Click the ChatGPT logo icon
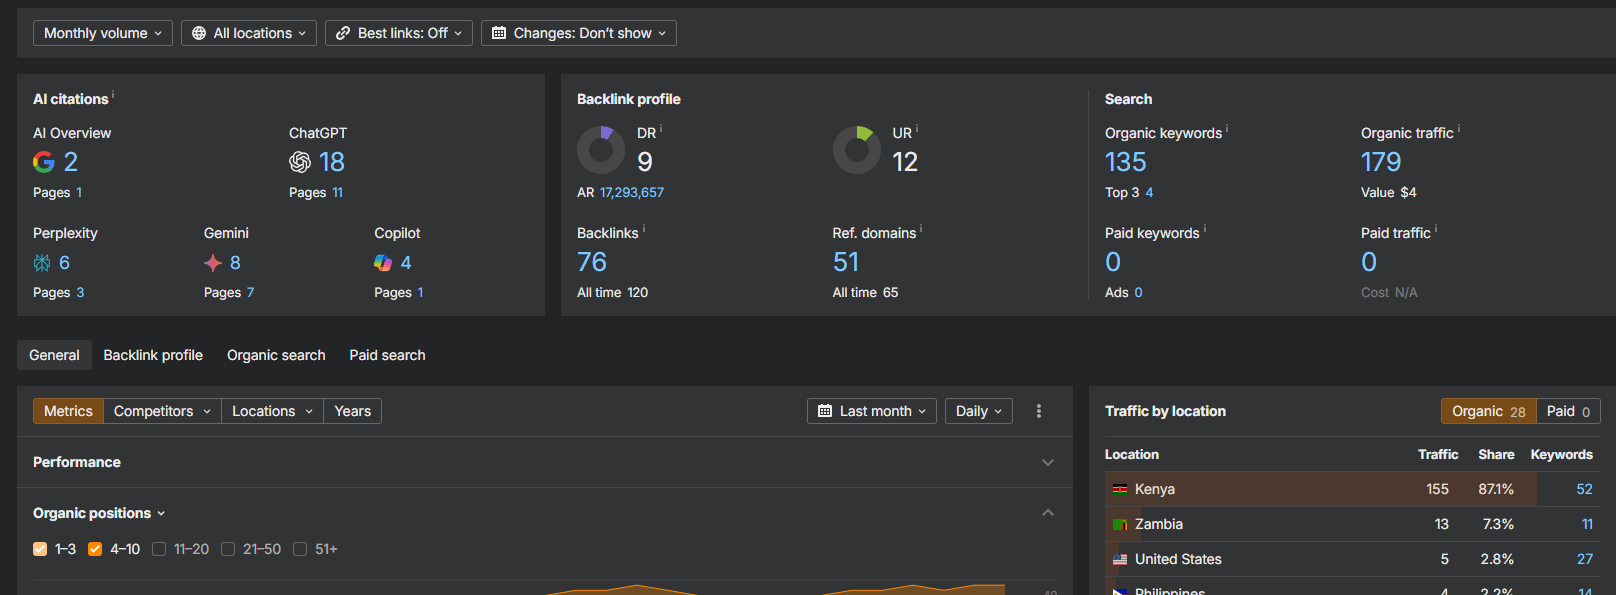1616x595 pixels. (300, 162)
